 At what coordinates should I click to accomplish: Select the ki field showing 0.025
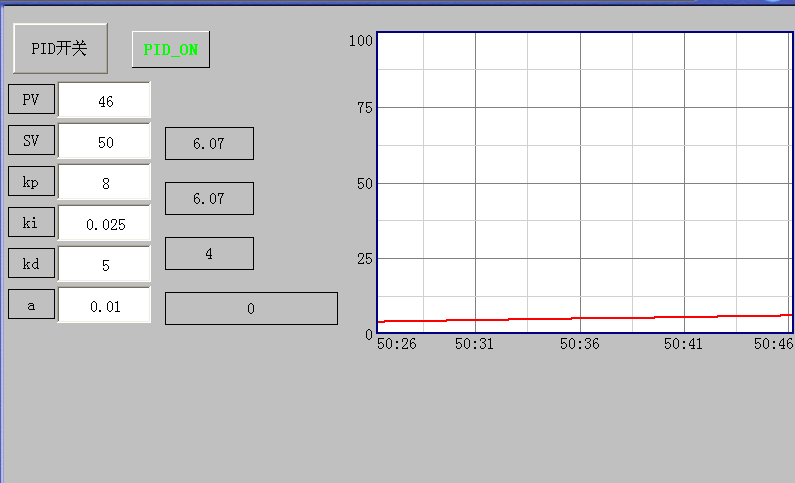pos(105,224)
